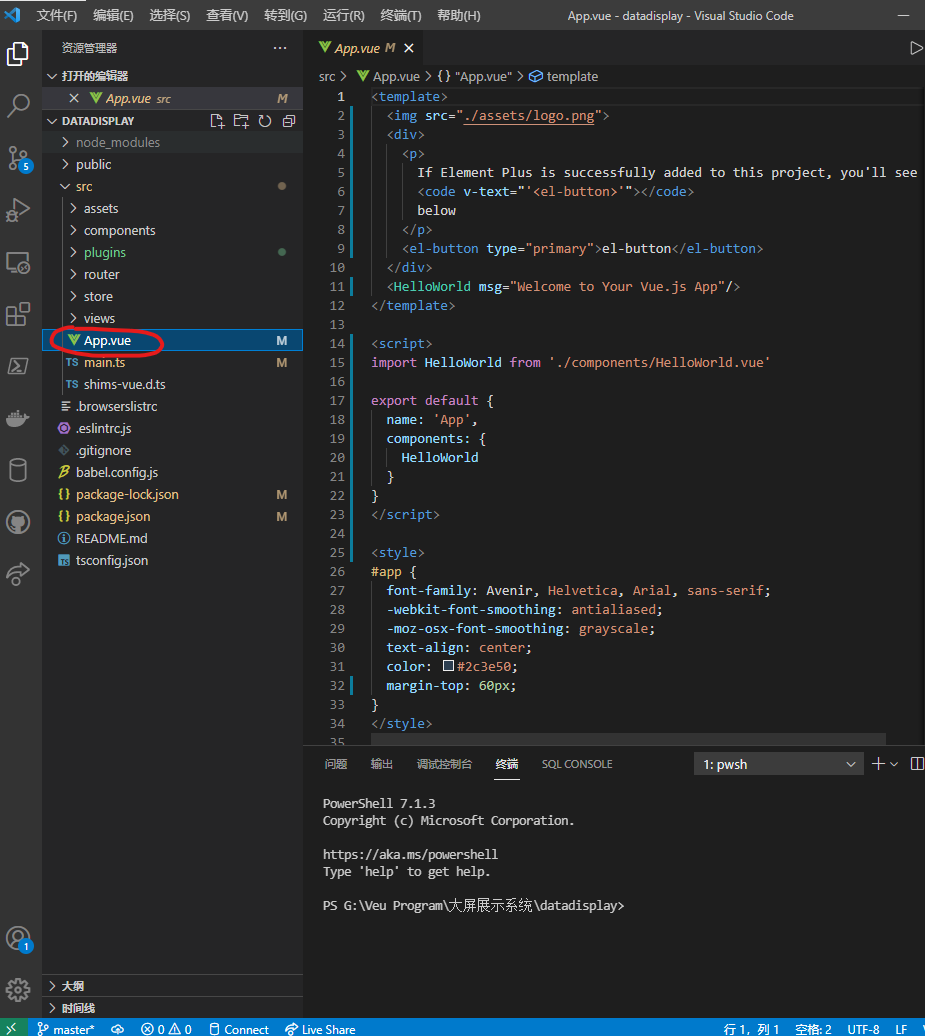Click the errors and warnings count in status bar
Viewport: 925px width, 1036px height.
(166, 1029)
